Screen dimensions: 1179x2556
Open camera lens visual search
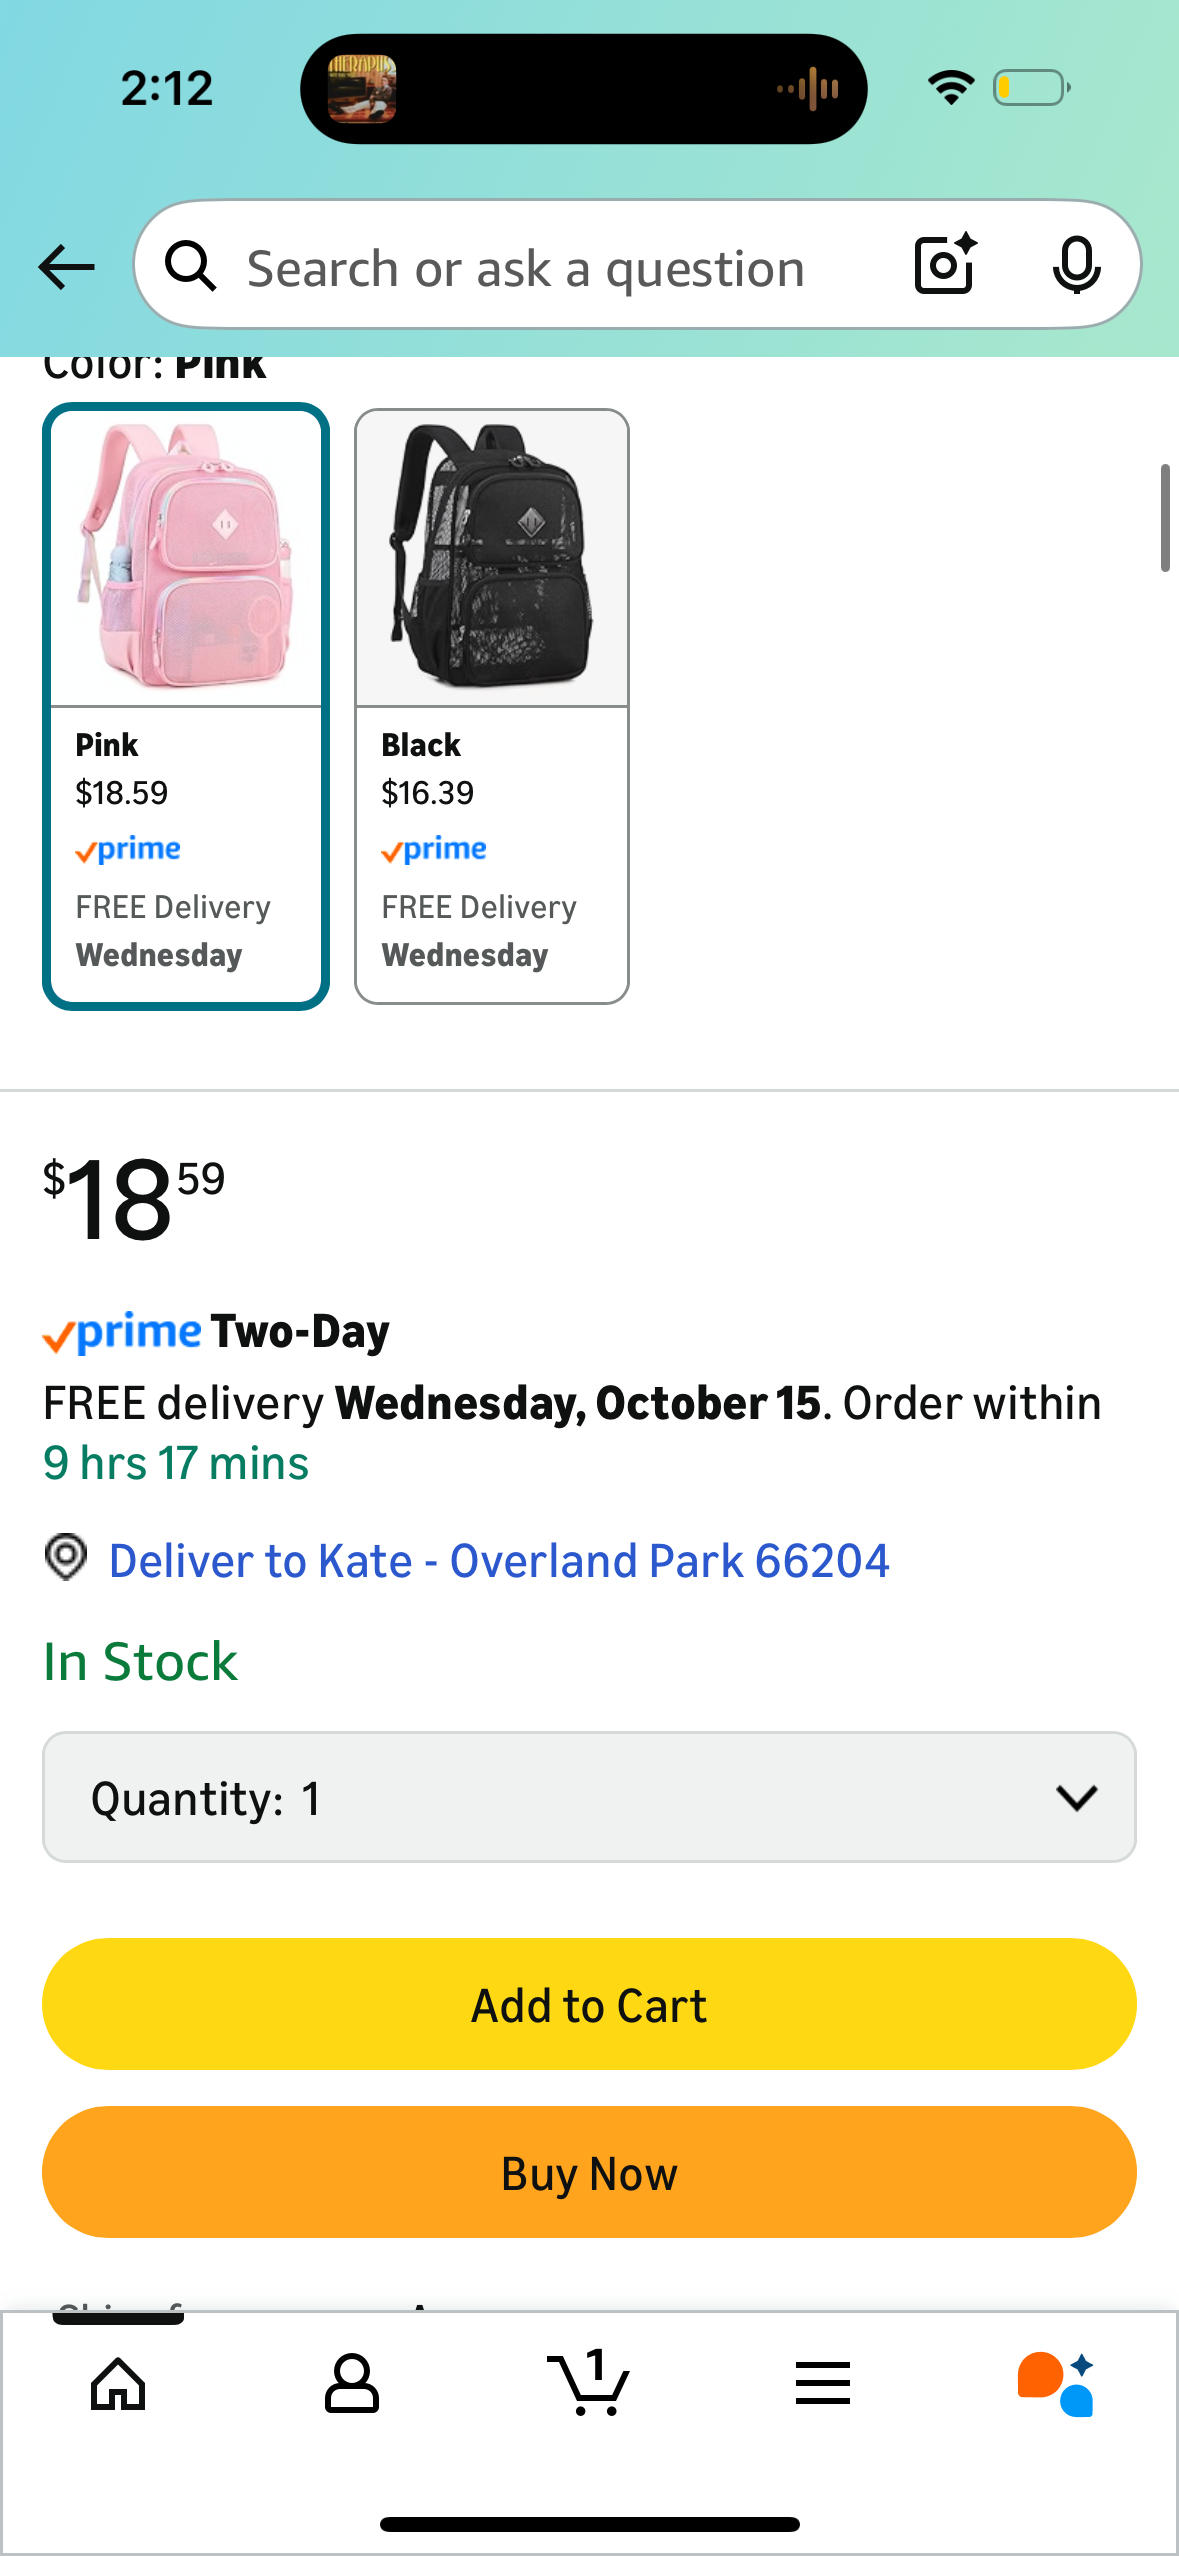point(945,265)
